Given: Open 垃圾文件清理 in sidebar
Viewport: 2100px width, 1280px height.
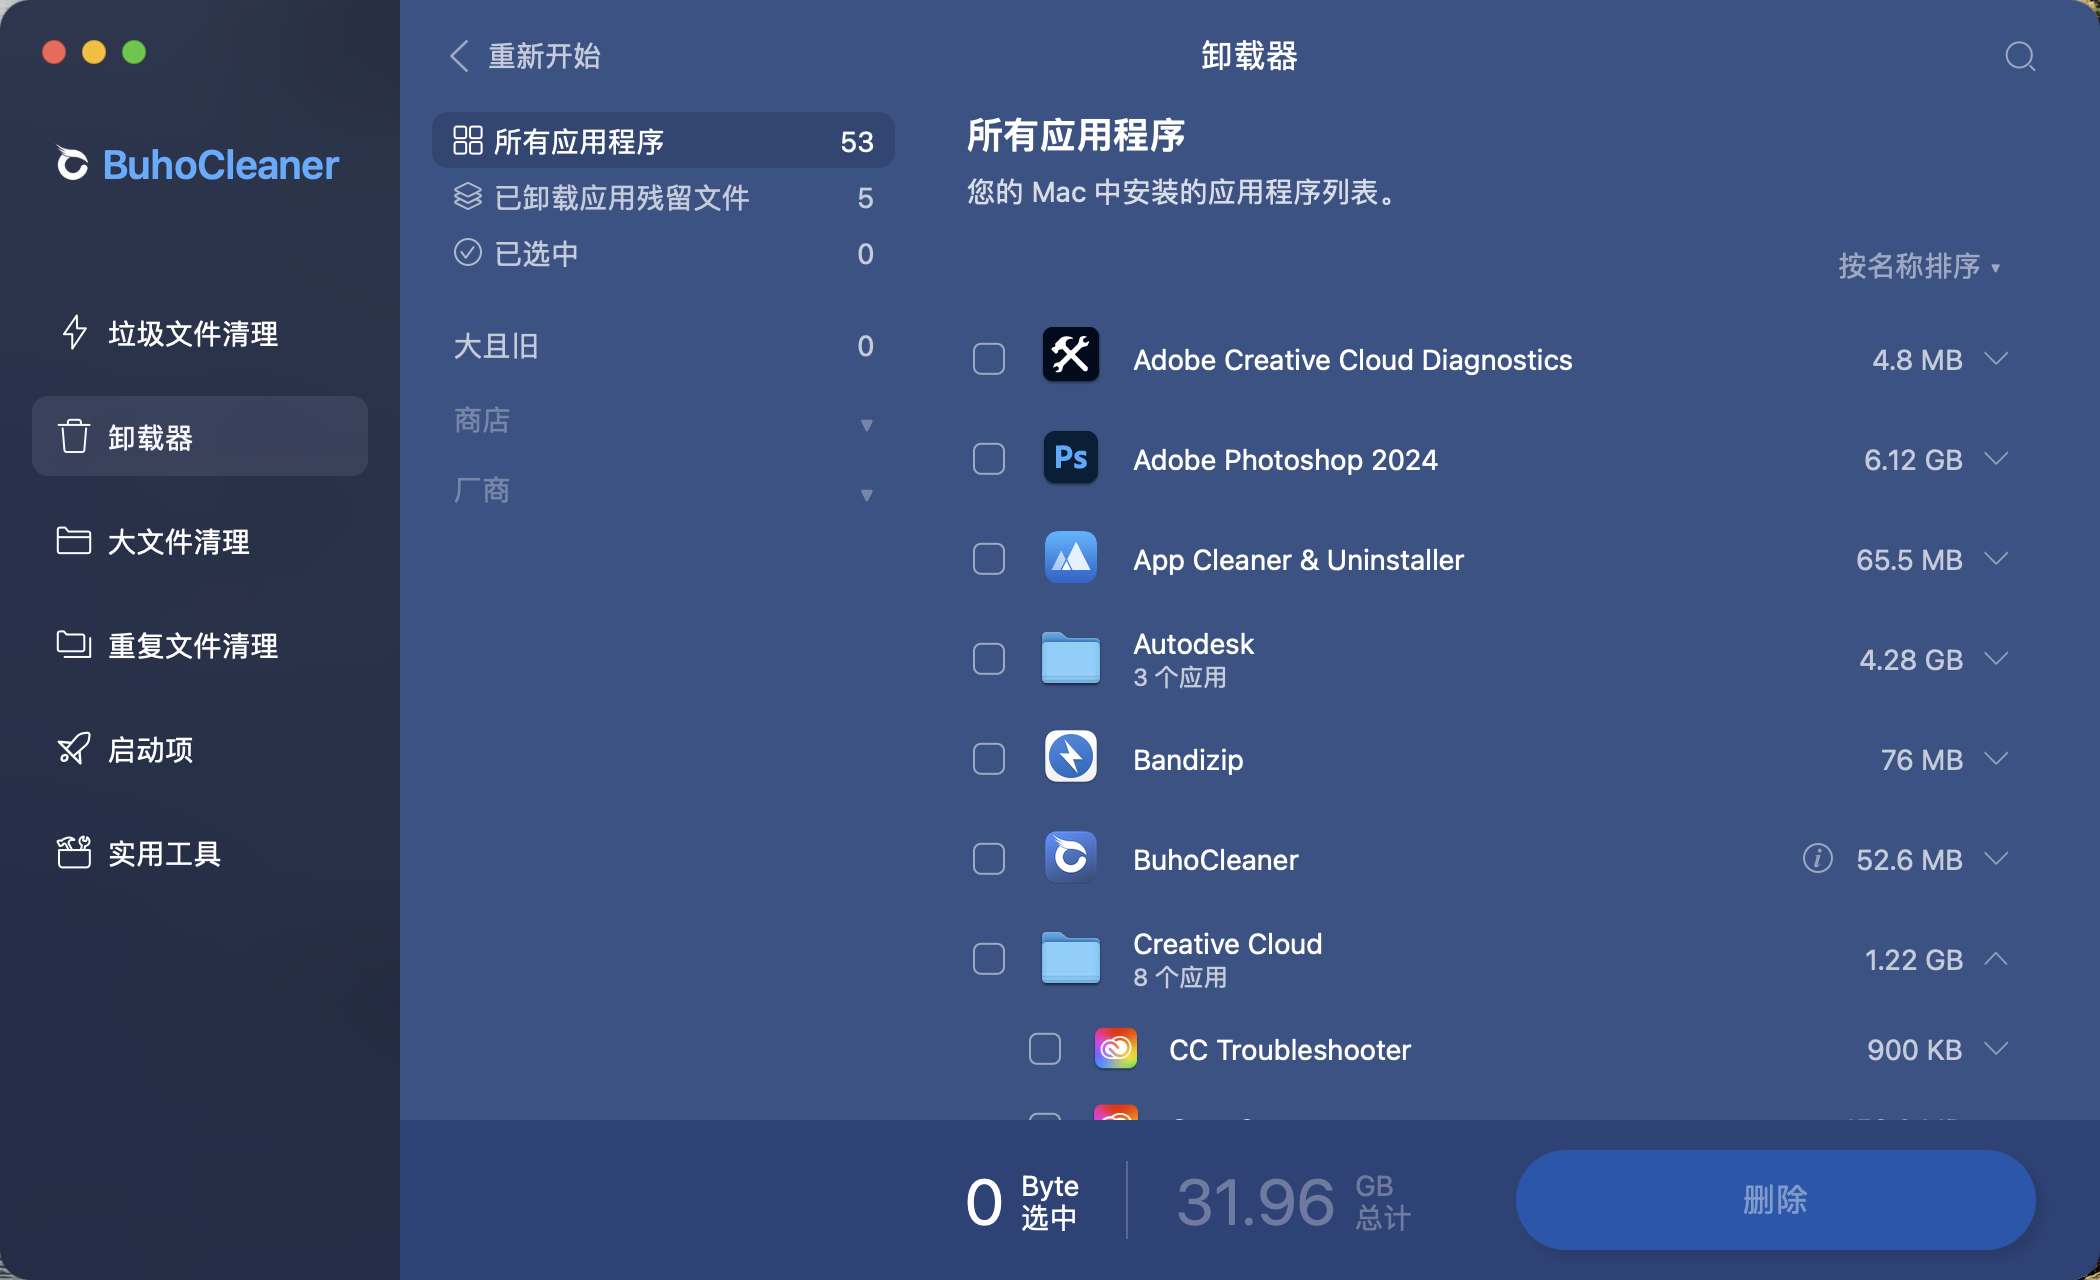Looking at the screenshot, I should (200, 333).
